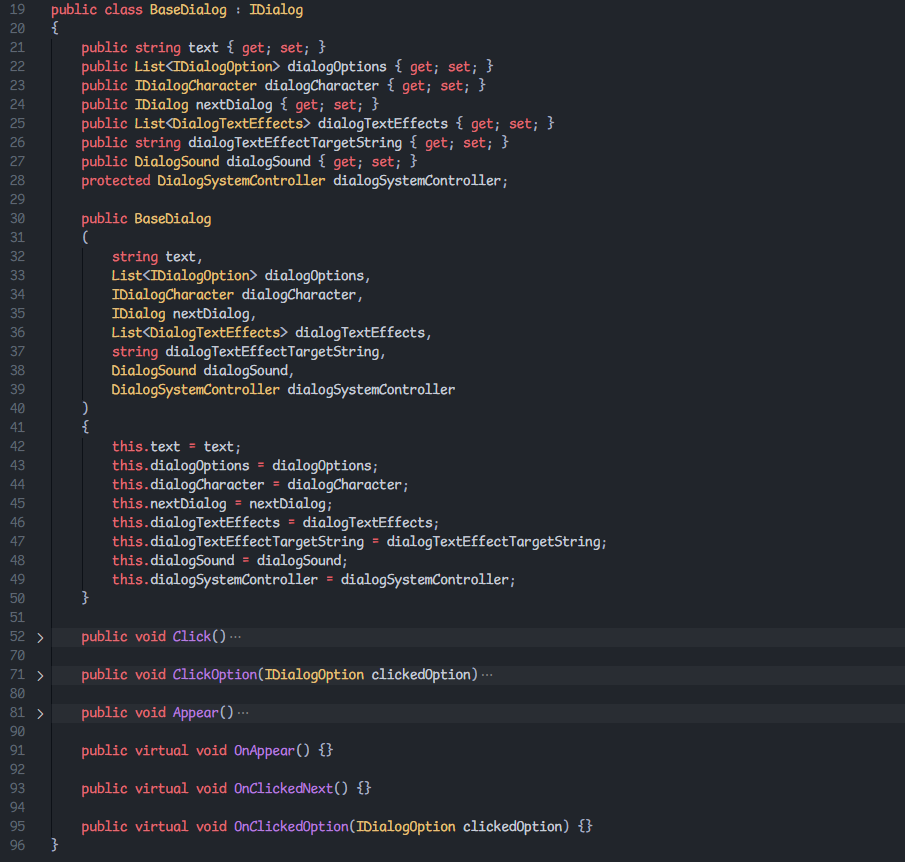Expand the folded Appear() method chevron
Image resolution: width=905 pixels, height=862 pixels.
click(x=40, y=713)
